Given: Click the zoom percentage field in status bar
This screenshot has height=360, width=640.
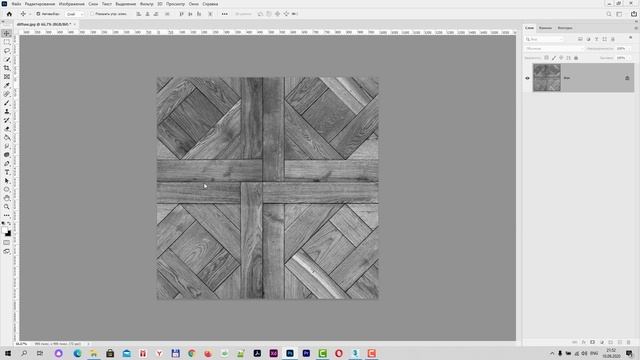Looking at the screenshot, I should pyautogui.click(x=21, y=344).
